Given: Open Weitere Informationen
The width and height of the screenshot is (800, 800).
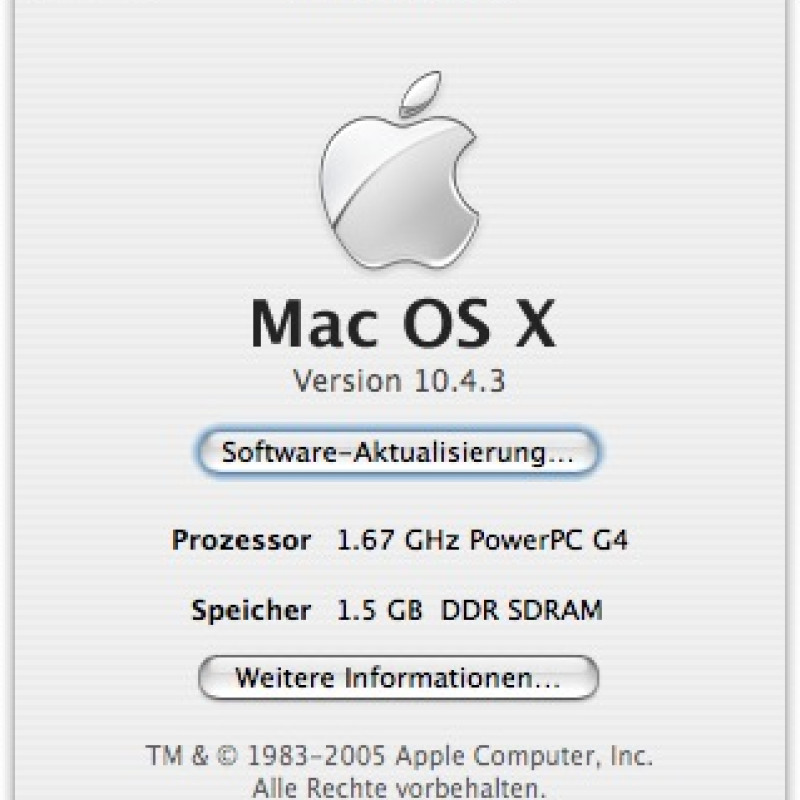Looking at the screenshot, I should coord(398,678).
